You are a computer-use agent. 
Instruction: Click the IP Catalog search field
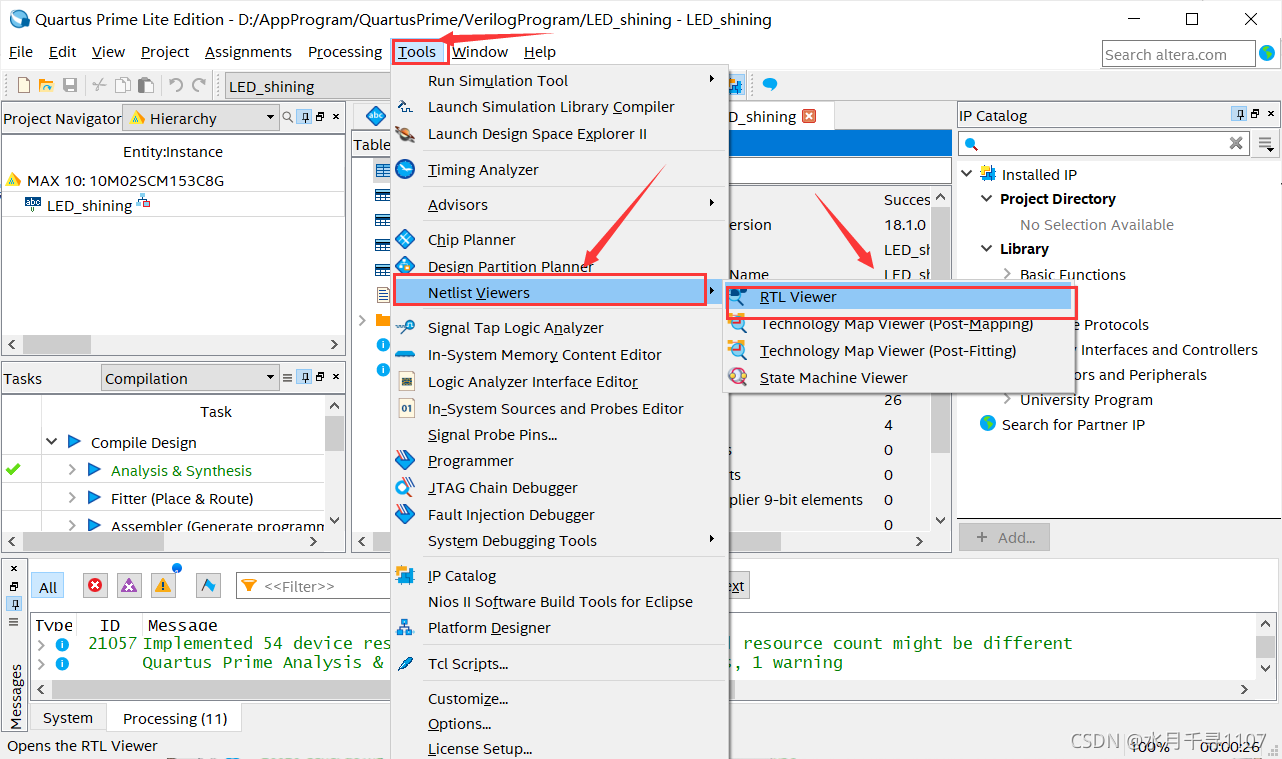pos(1105,144)
